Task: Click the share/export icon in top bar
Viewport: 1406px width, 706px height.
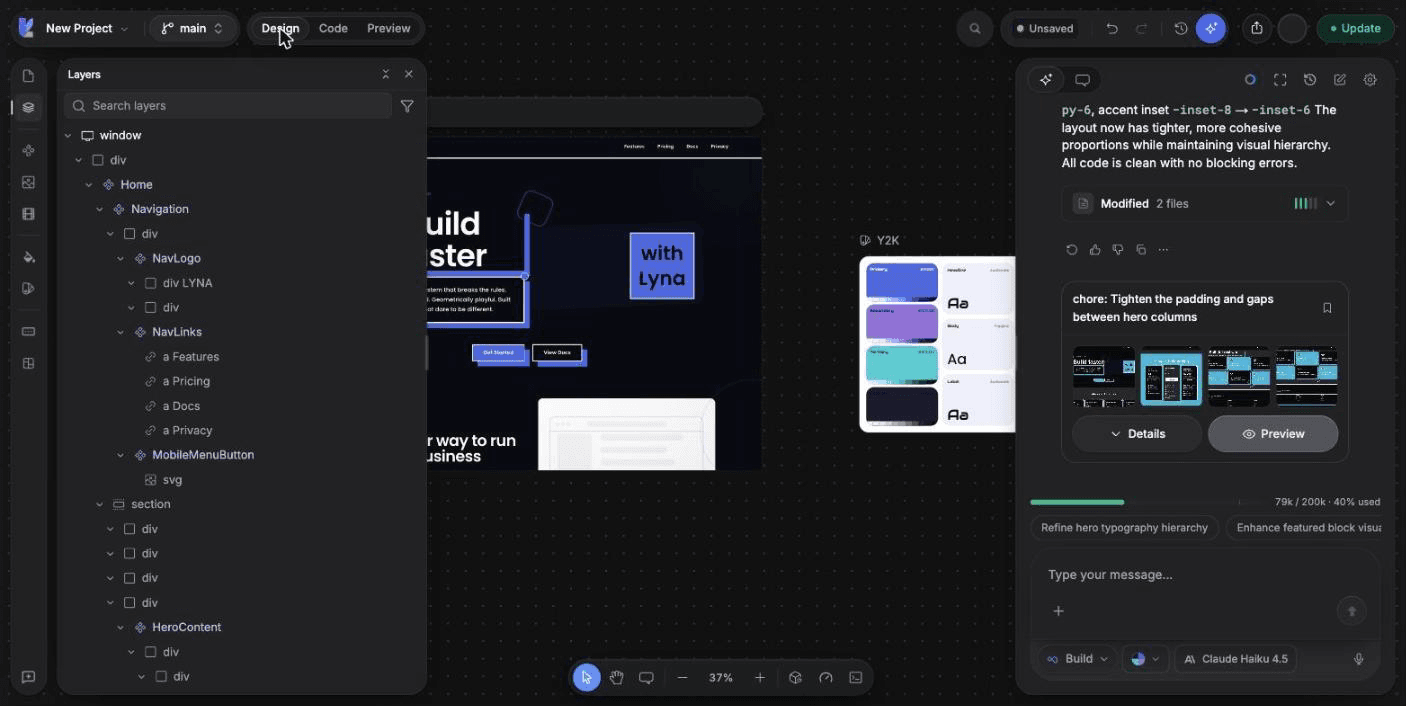Action: (1257, 29)
